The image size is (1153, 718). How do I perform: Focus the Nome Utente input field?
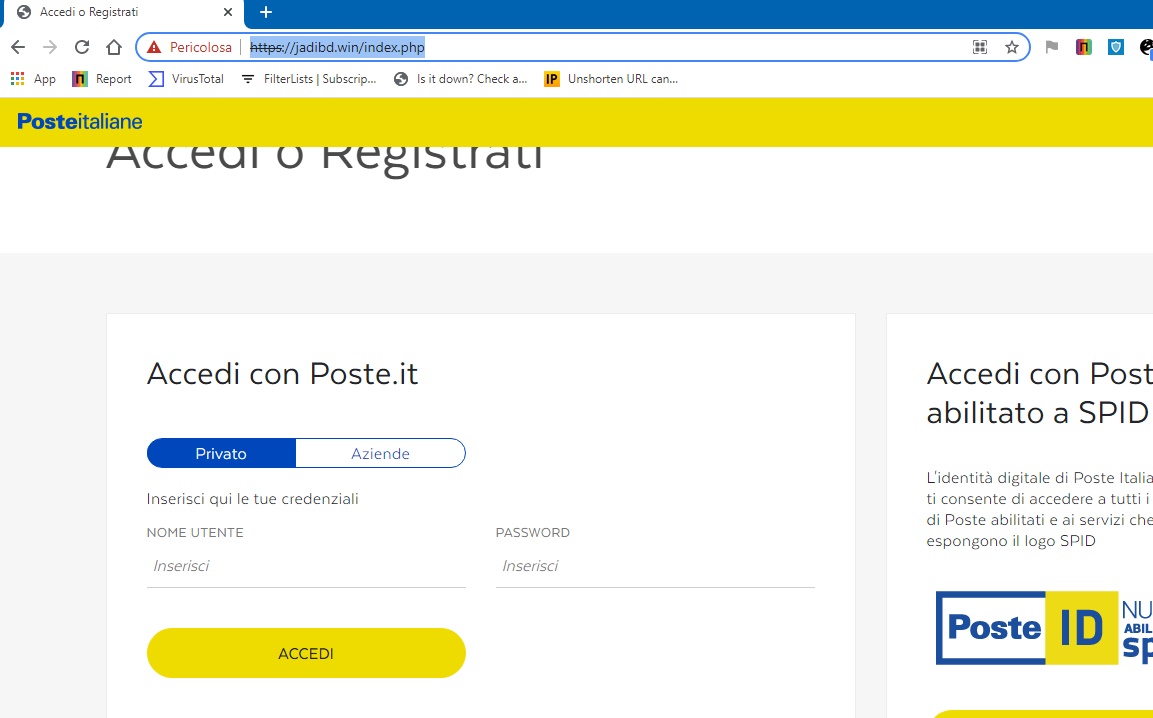306,566
